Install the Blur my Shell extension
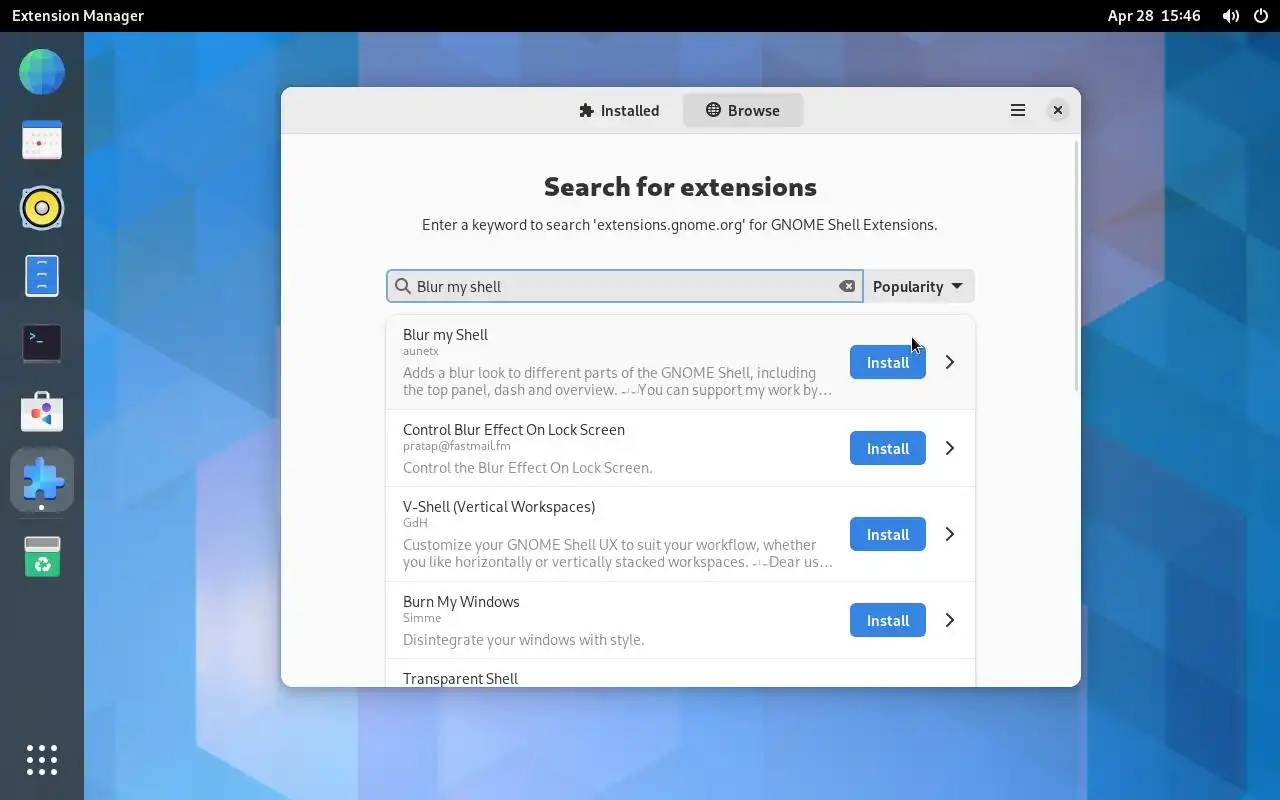This screenshot has width=1280, height=800. (888, 362)
